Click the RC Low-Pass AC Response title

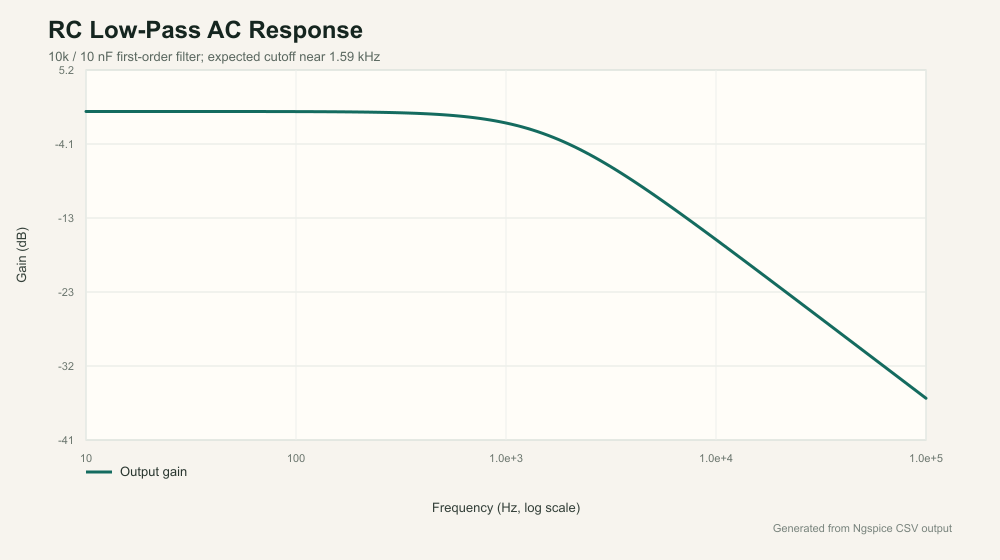point(205,30)
